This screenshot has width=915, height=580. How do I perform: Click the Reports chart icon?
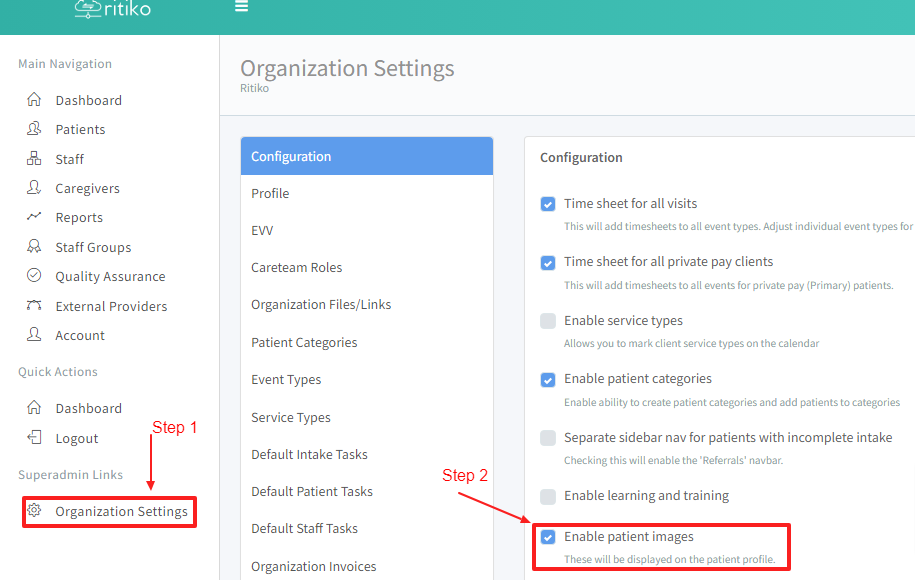pos(34,217)
